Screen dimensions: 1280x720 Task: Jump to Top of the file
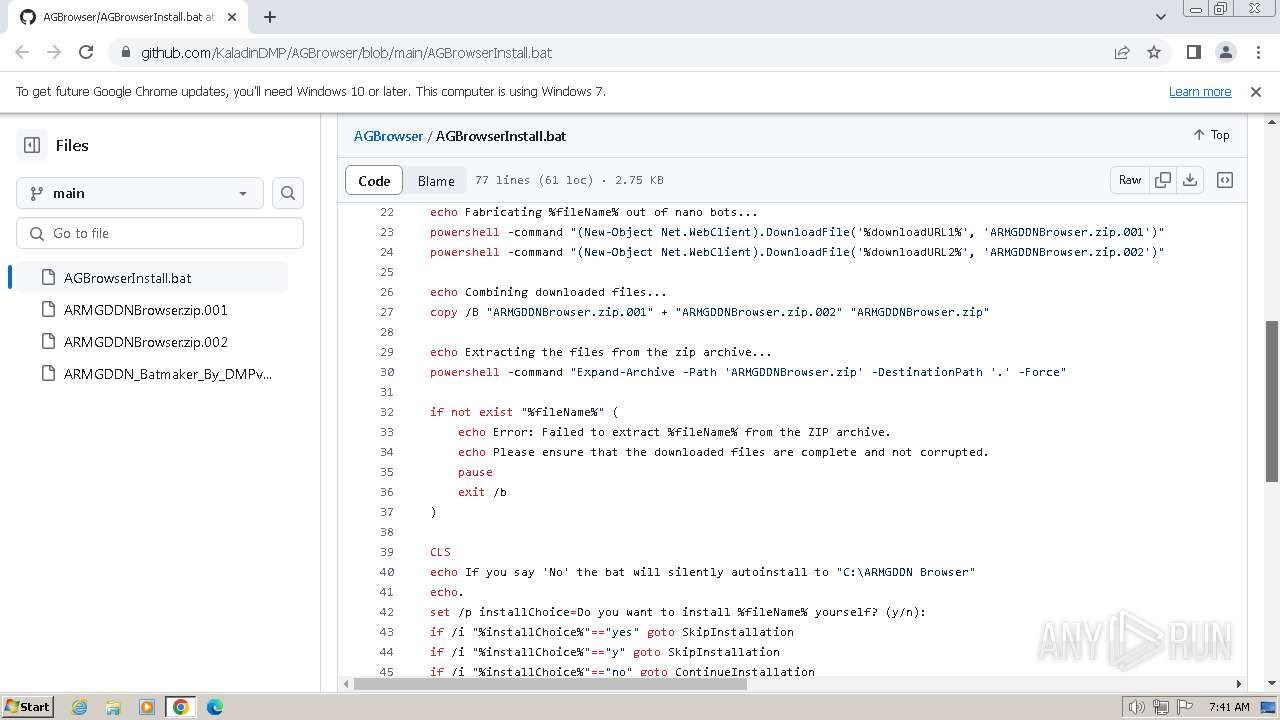[1212, 135]
